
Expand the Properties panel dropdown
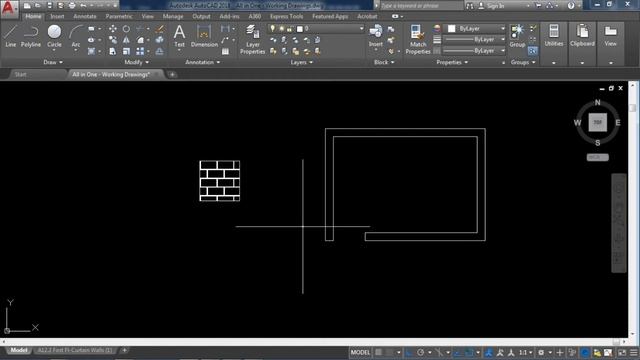(452, 62)
